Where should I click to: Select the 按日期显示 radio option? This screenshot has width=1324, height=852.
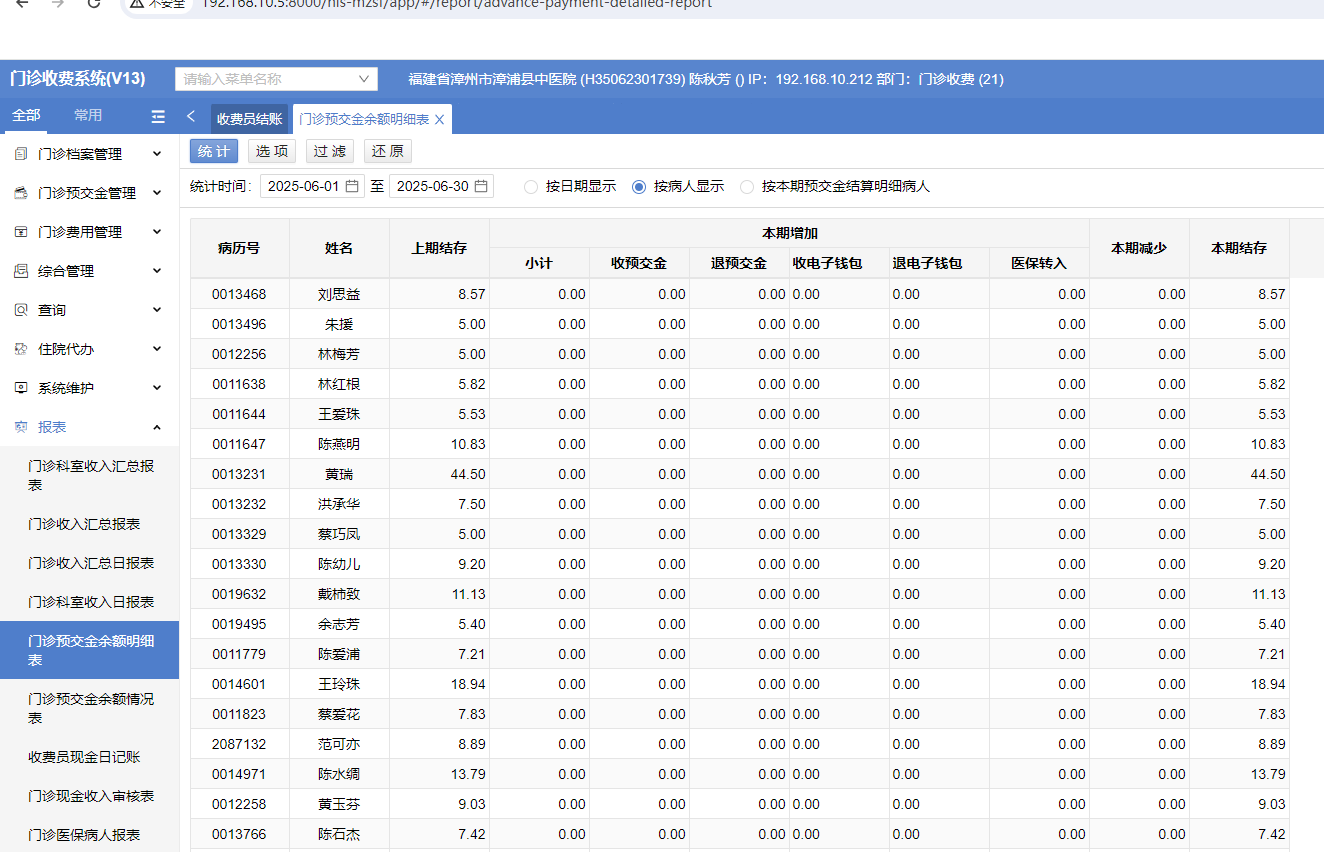[531, 187]
